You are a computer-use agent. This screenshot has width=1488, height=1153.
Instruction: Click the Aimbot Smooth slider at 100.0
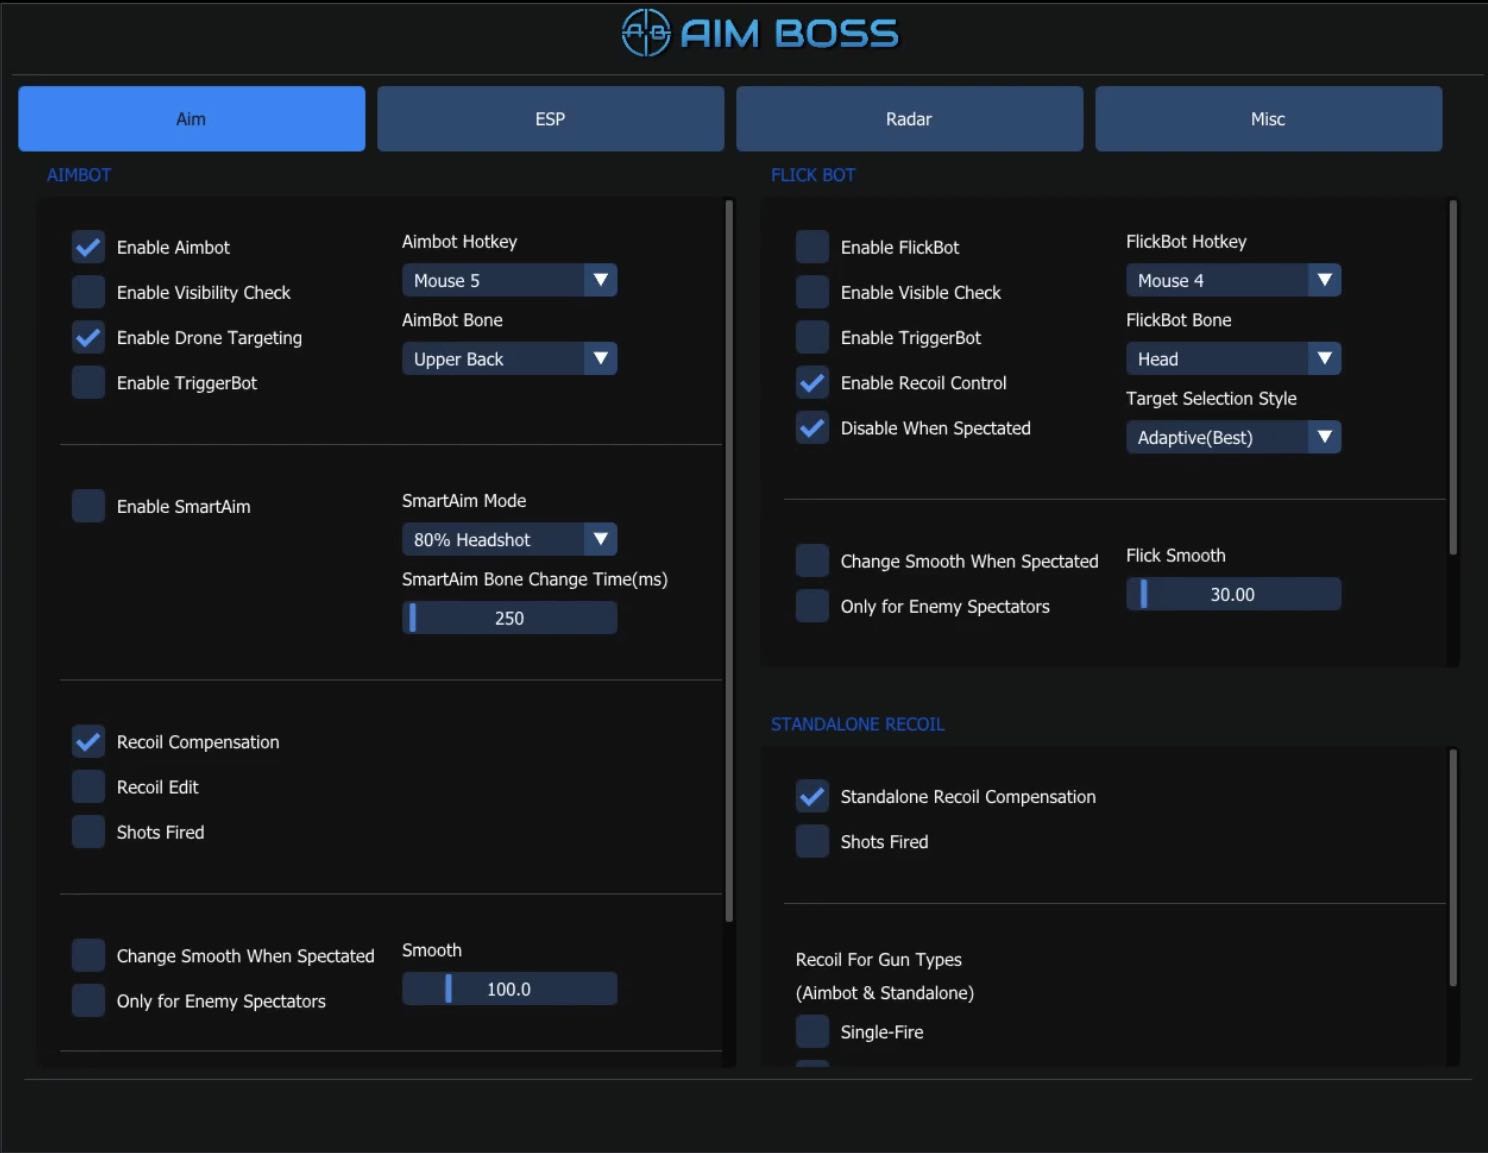509,989
